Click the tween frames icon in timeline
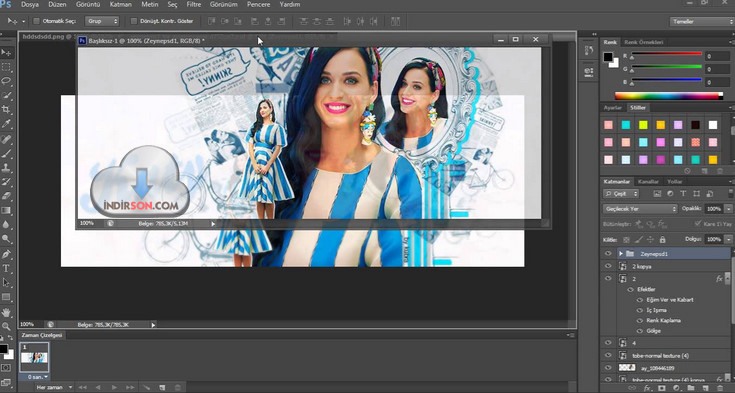735x393 pixels. (147, 387)
